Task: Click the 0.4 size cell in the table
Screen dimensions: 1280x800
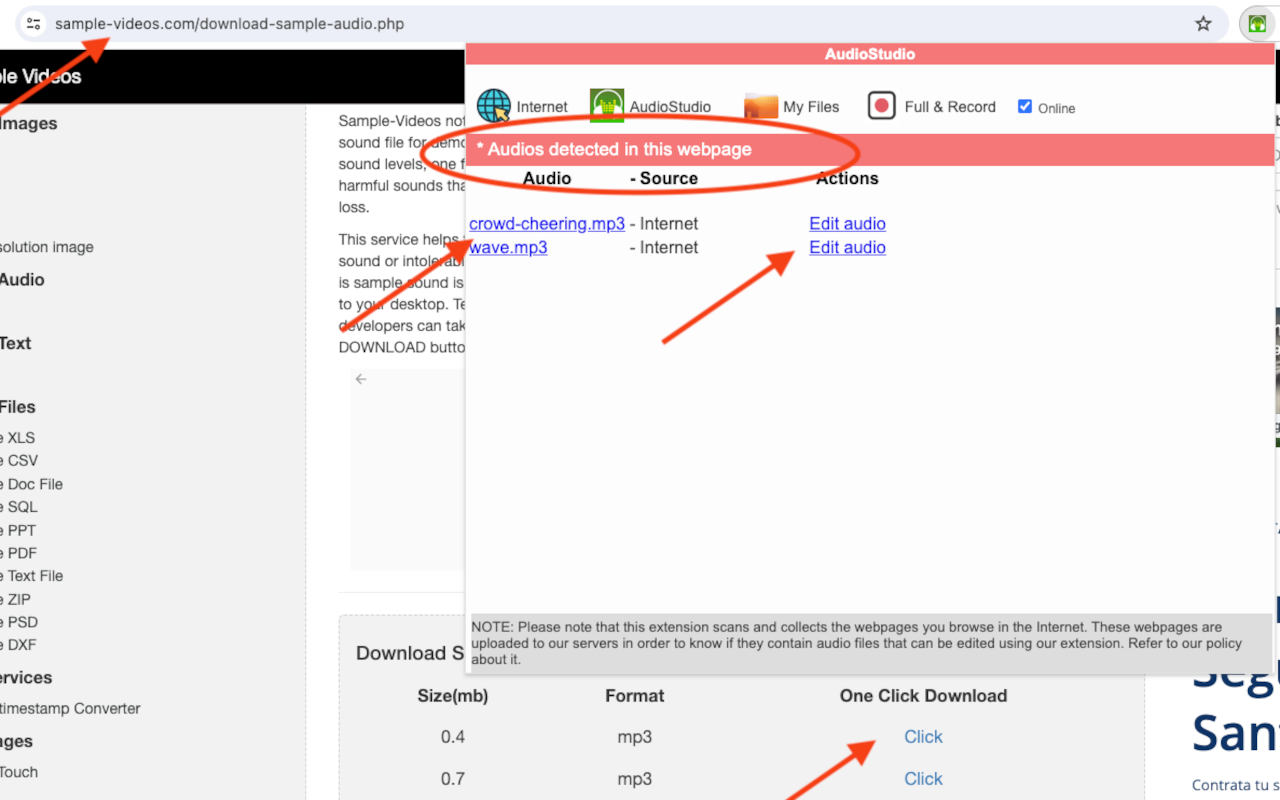Action: coord(453,737)
